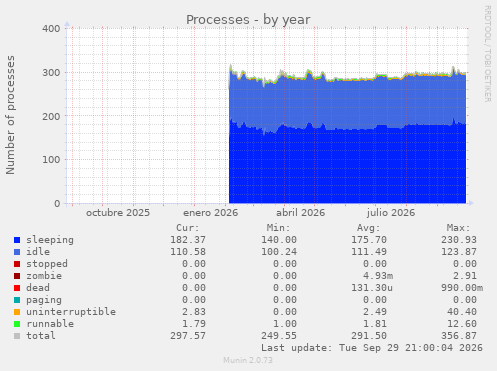Screen dimensions: 497x371
Task: Click the sleeping minimum value 140.00
Action: coord(279,240)
